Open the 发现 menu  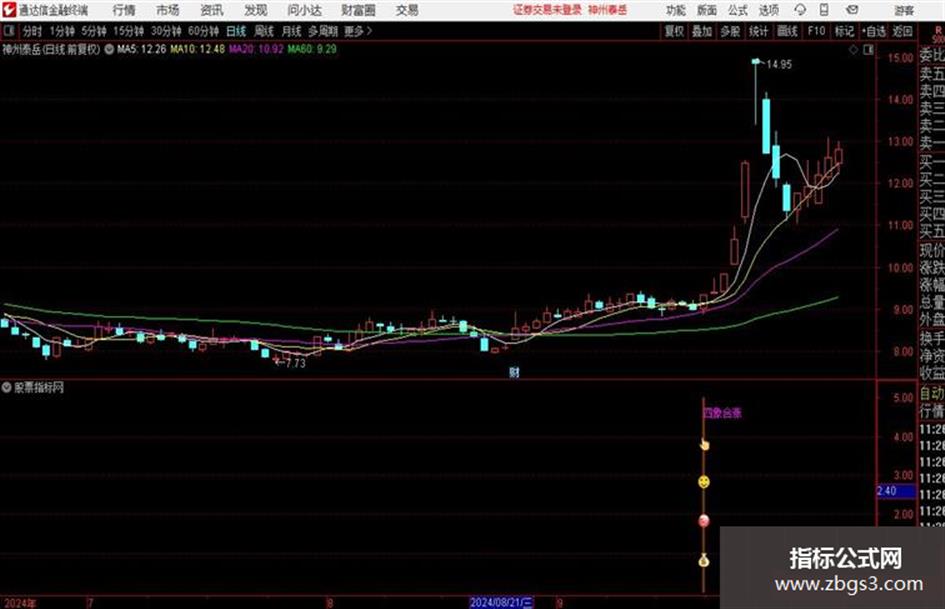[x=256, y=10]
